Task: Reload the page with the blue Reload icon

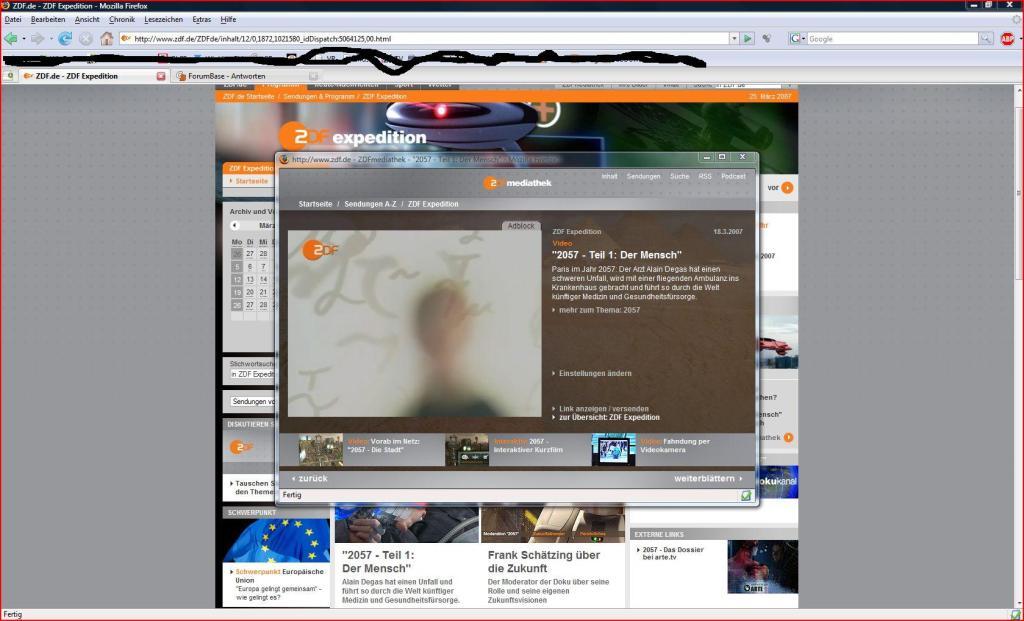Action: (x=65, y=39)
